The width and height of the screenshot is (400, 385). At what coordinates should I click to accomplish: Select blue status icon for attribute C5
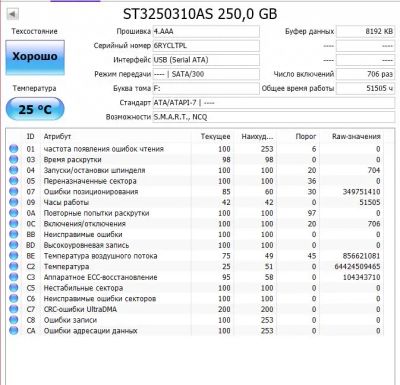[x=14, y=288]
